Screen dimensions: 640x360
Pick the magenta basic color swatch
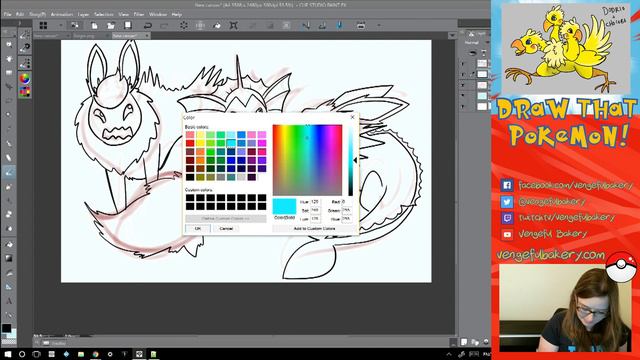[x=262, y=143]
